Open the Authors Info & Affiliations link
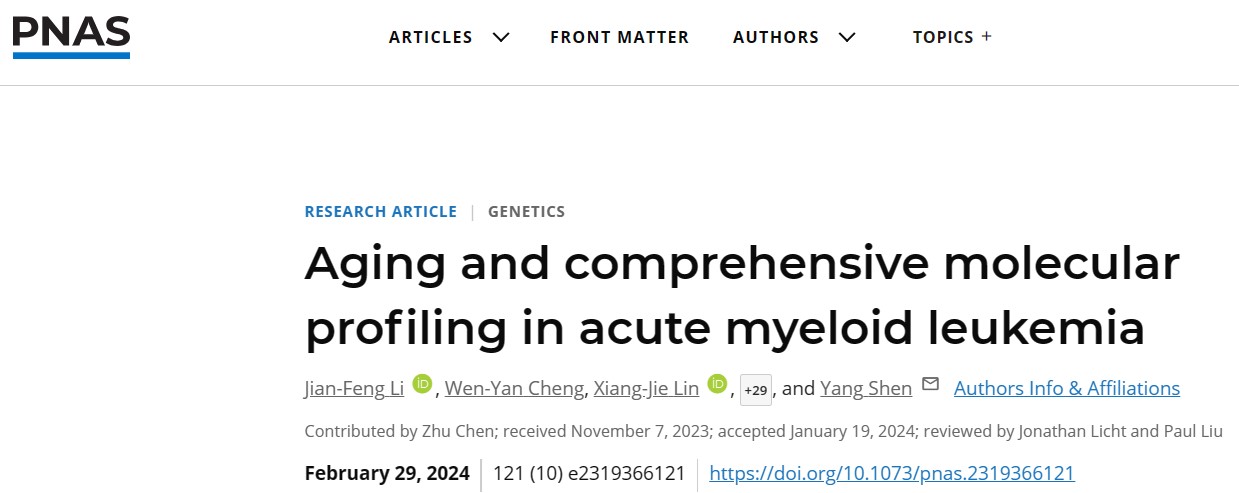The width and height of the screenshot is (1239, 493). pos(1066,388)
